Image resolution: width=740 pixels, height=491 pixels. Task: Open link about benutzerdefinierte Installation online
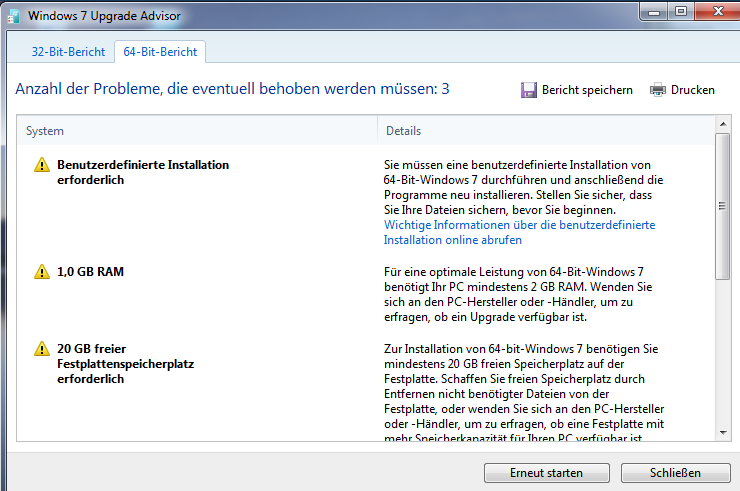click(519, 232)
